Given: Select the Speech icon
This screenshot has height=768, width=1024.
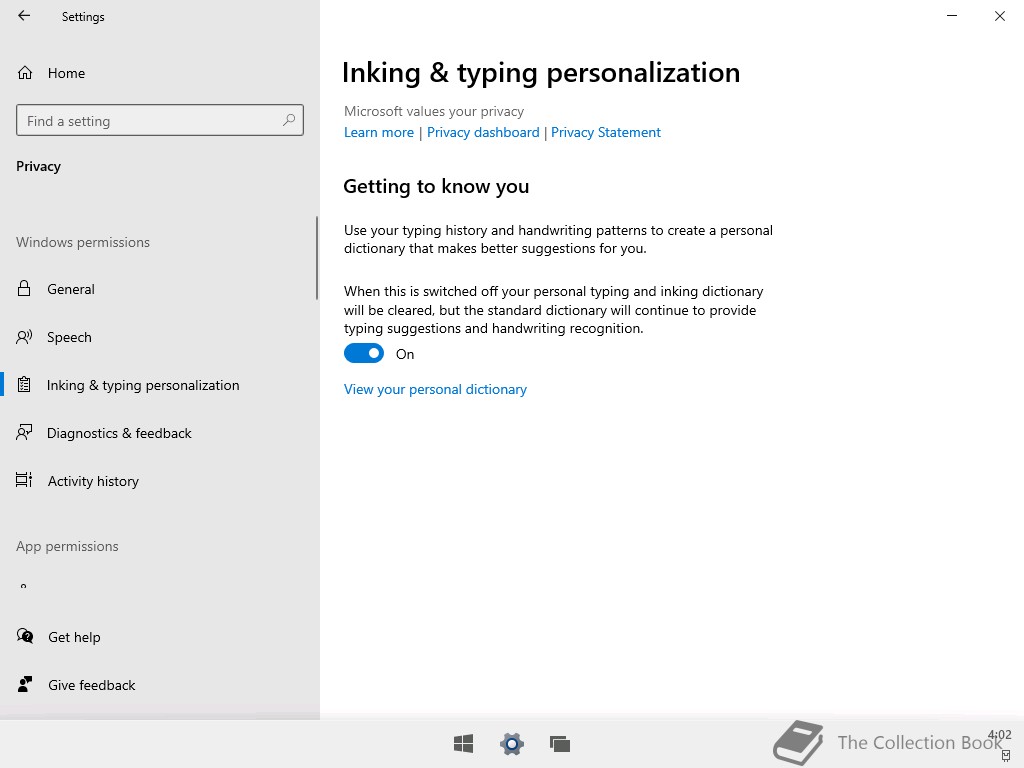Looking at the screenshot, I should click(24, 337).
